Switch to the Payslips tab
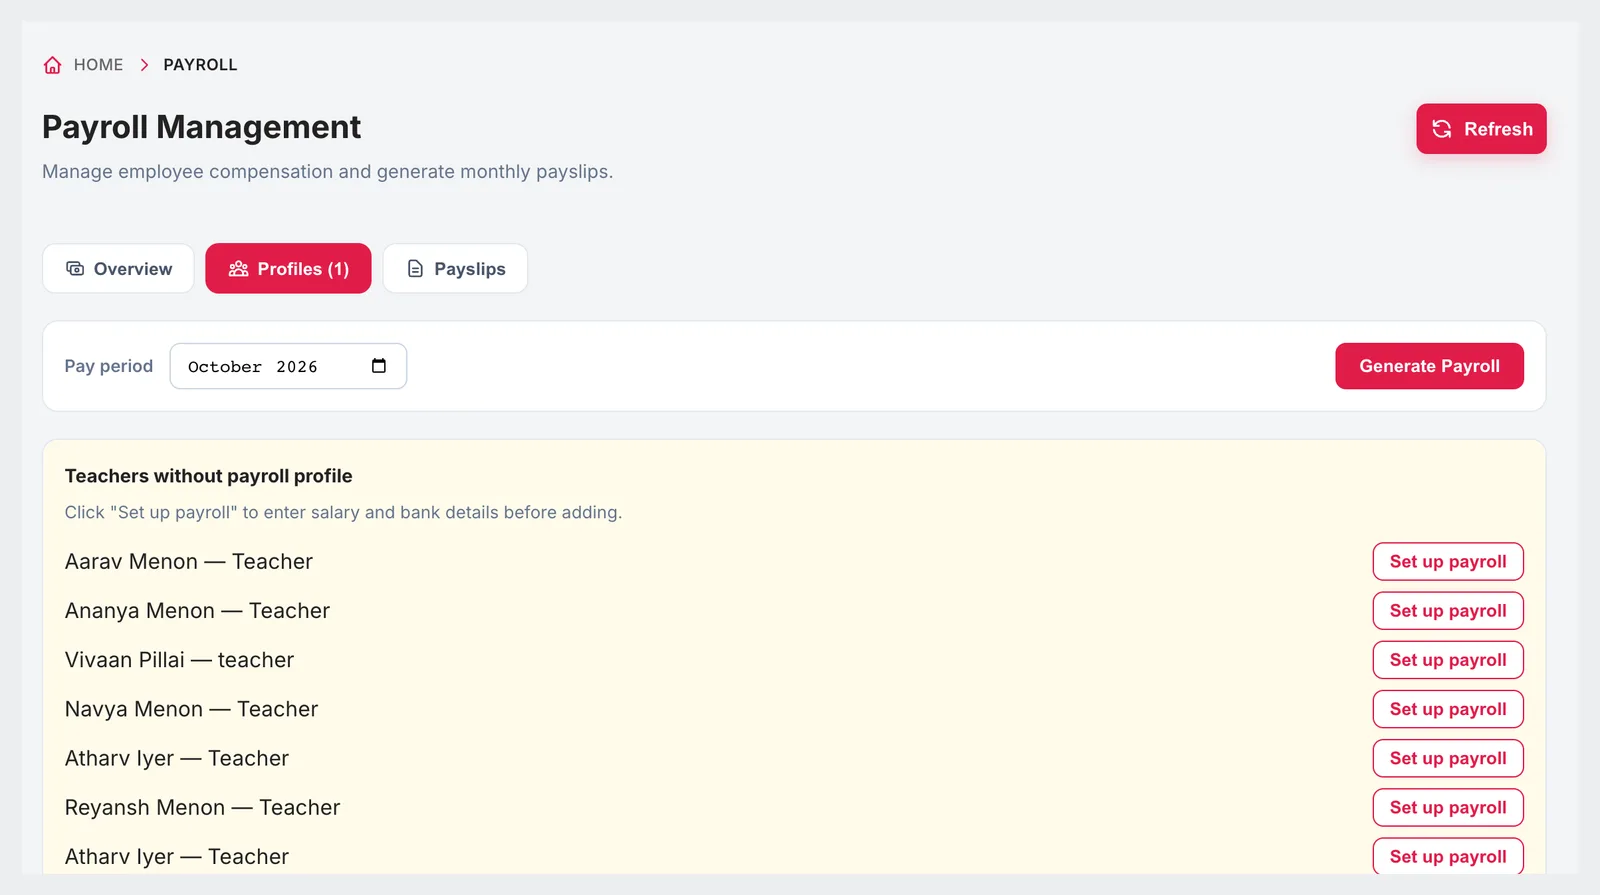 (455, 269)
